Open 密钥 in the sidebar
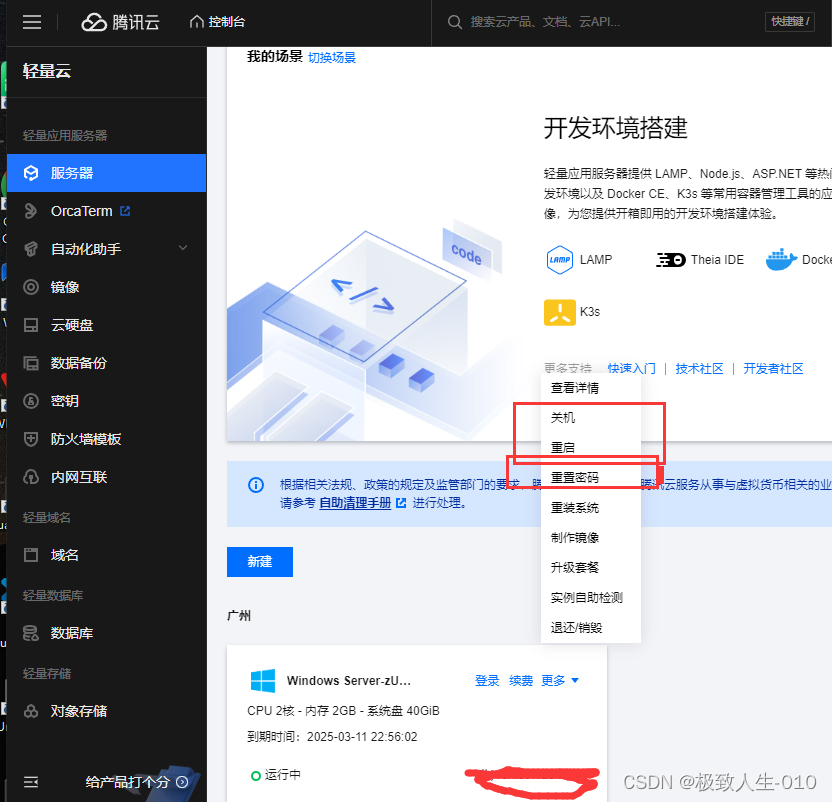Viewport: 832px width, 802px height. pos(65,401)
